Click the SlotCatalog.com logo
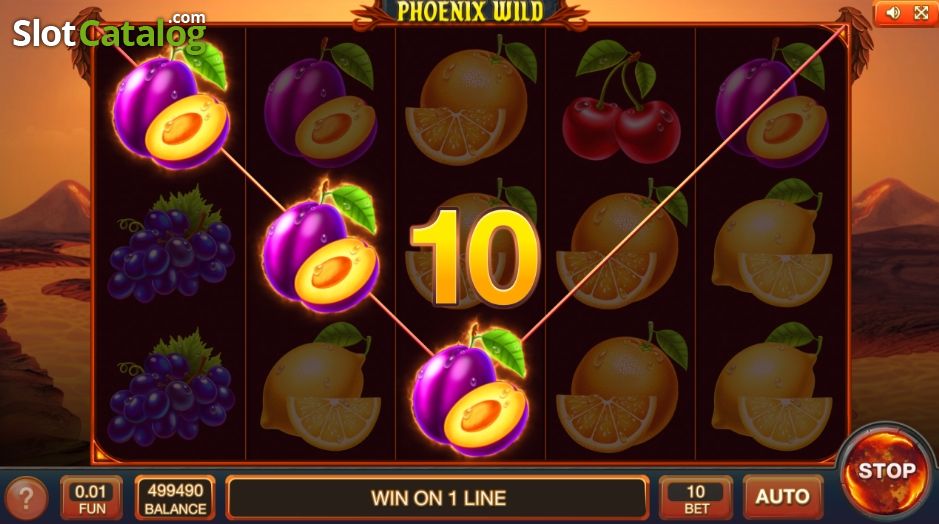 tap(110, 31)
